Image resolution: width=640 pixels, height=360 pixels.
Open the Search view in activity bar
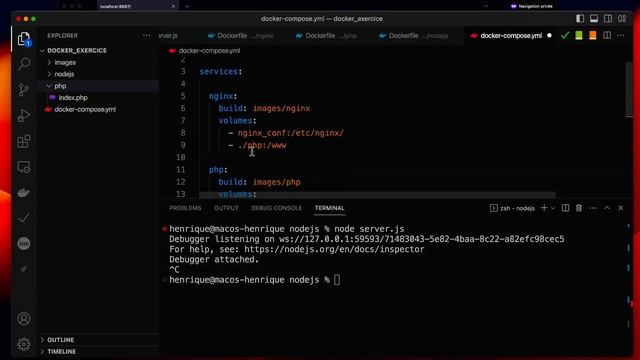(x=24, y=64)
